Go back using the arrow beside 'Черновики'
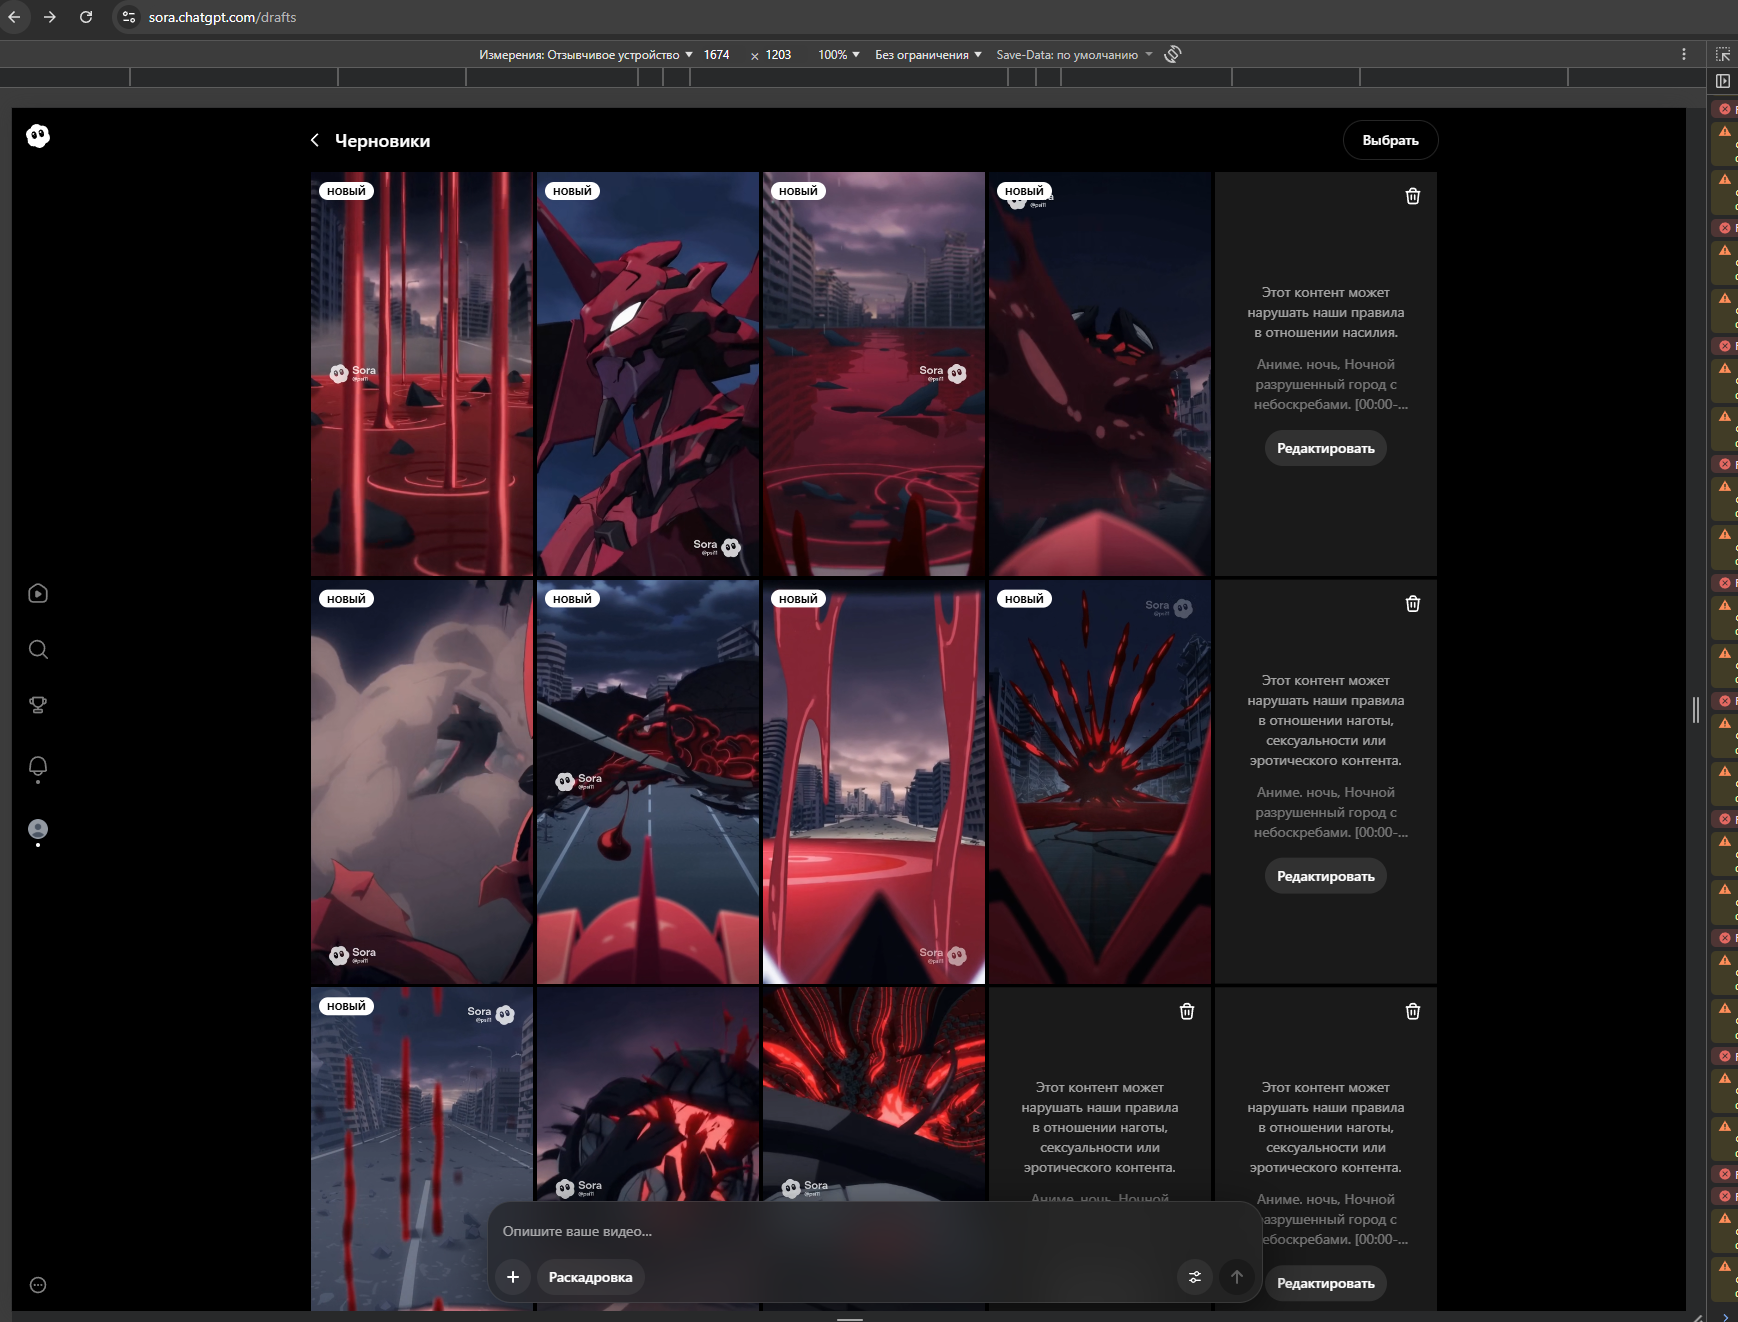 (315, 141)
